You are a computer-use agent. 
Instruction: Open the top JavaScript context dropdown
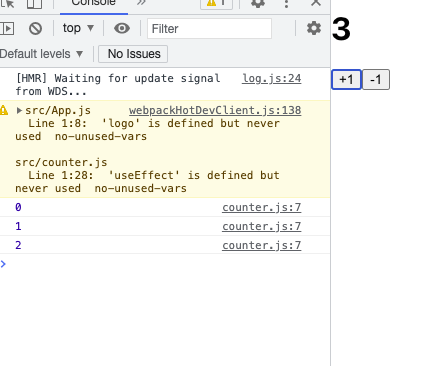click(x=78, y=28)
